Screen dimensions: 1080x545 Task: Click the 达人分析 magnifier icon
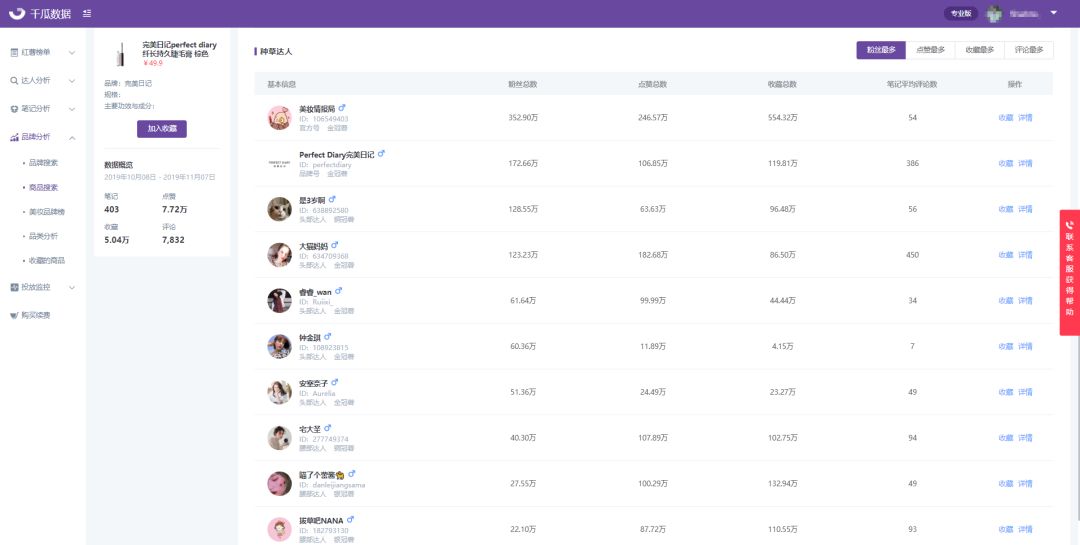click(x=14, y=81)
